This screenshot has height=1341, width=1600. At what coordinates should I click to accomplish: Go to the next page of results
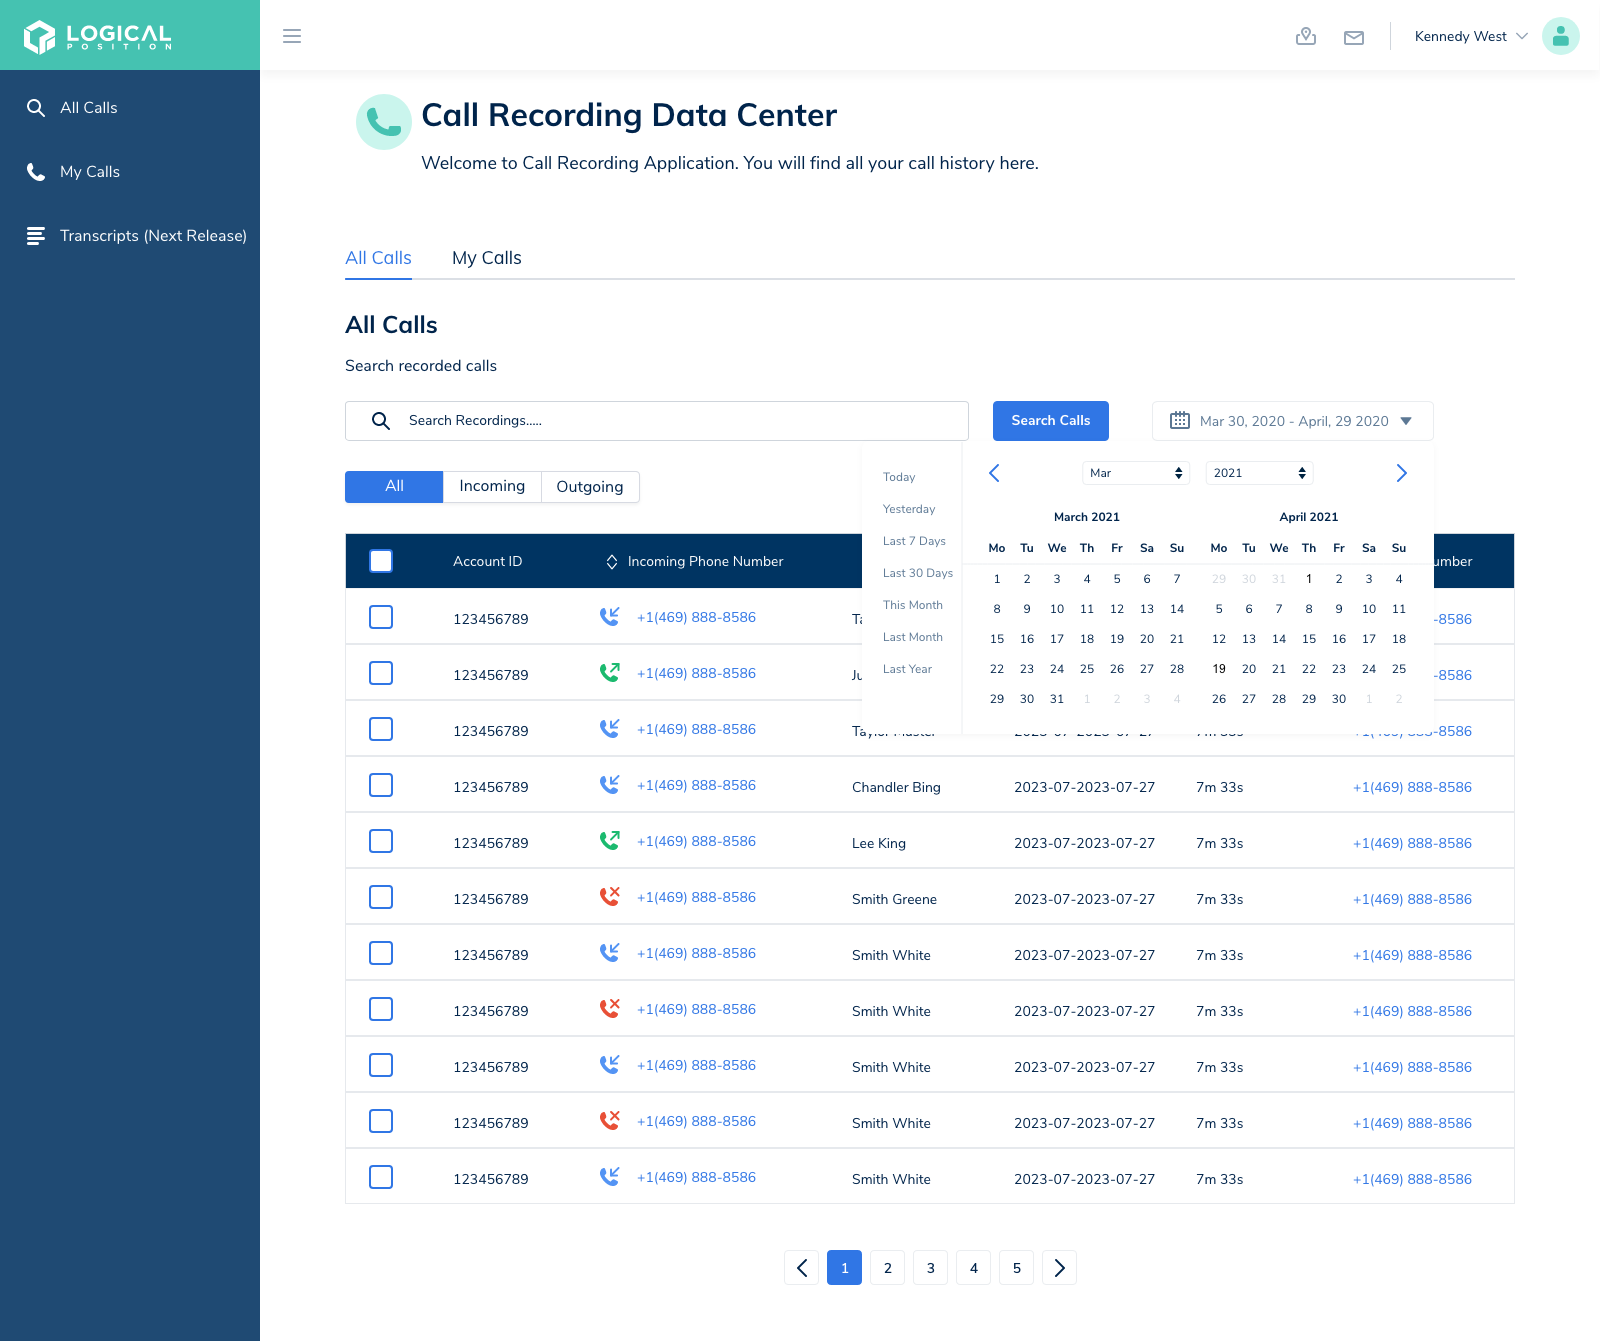tap(1059, 1268)
